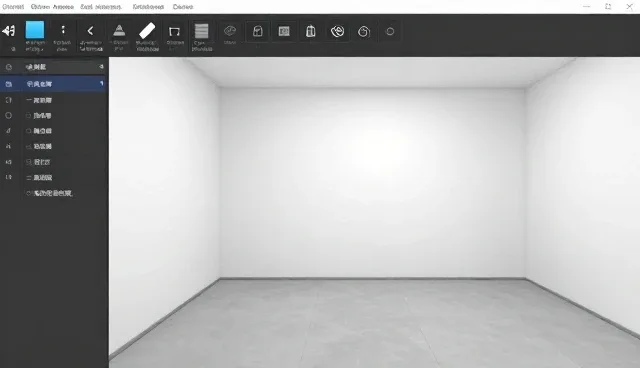Click the framed-picture toolbar icon
Image resolution: width=640 pixels, height=368 pixels.
(x=284, y=31)
